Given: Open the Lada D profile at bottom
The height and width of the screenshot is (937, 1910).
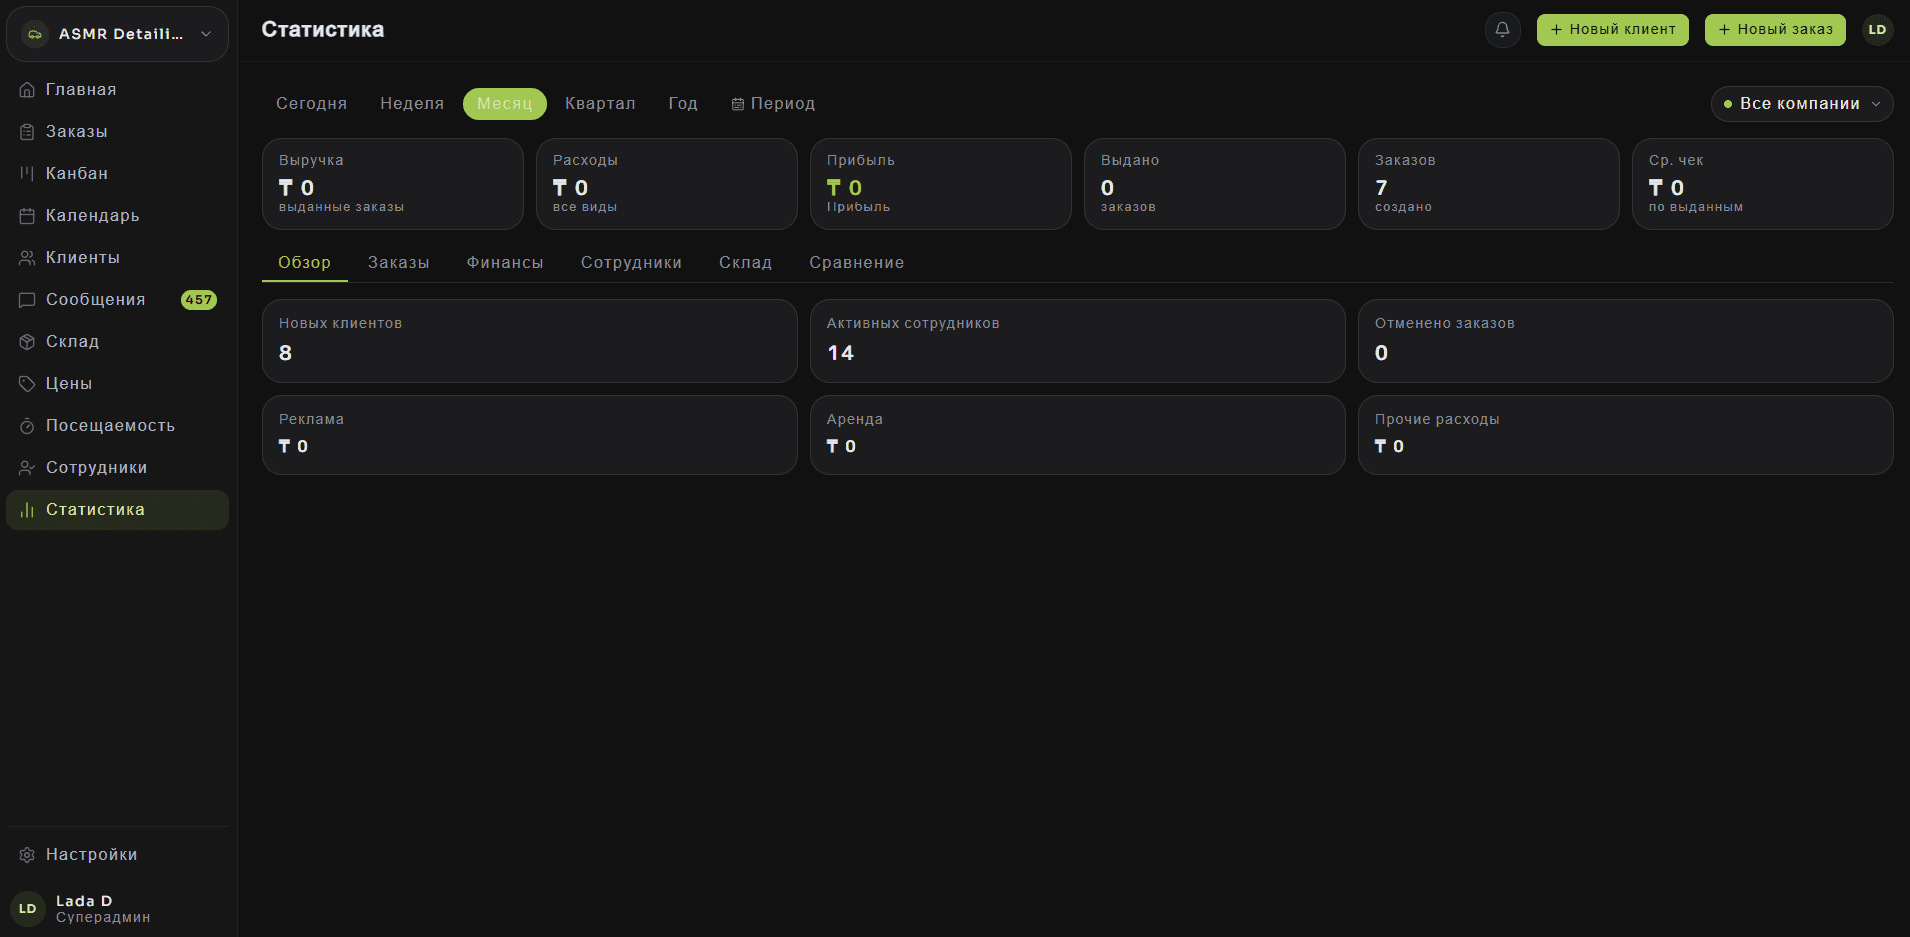Looking at the screenshot, I should [118, 909].
